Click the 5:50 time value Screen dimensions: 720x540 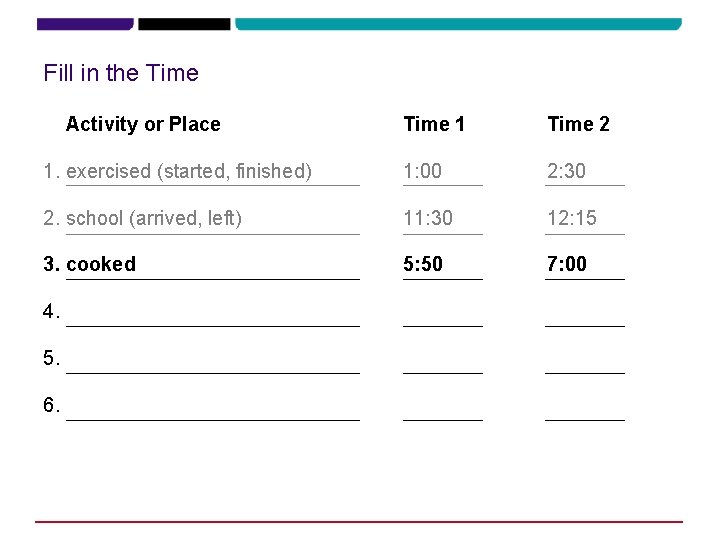[x=423, y=264]
